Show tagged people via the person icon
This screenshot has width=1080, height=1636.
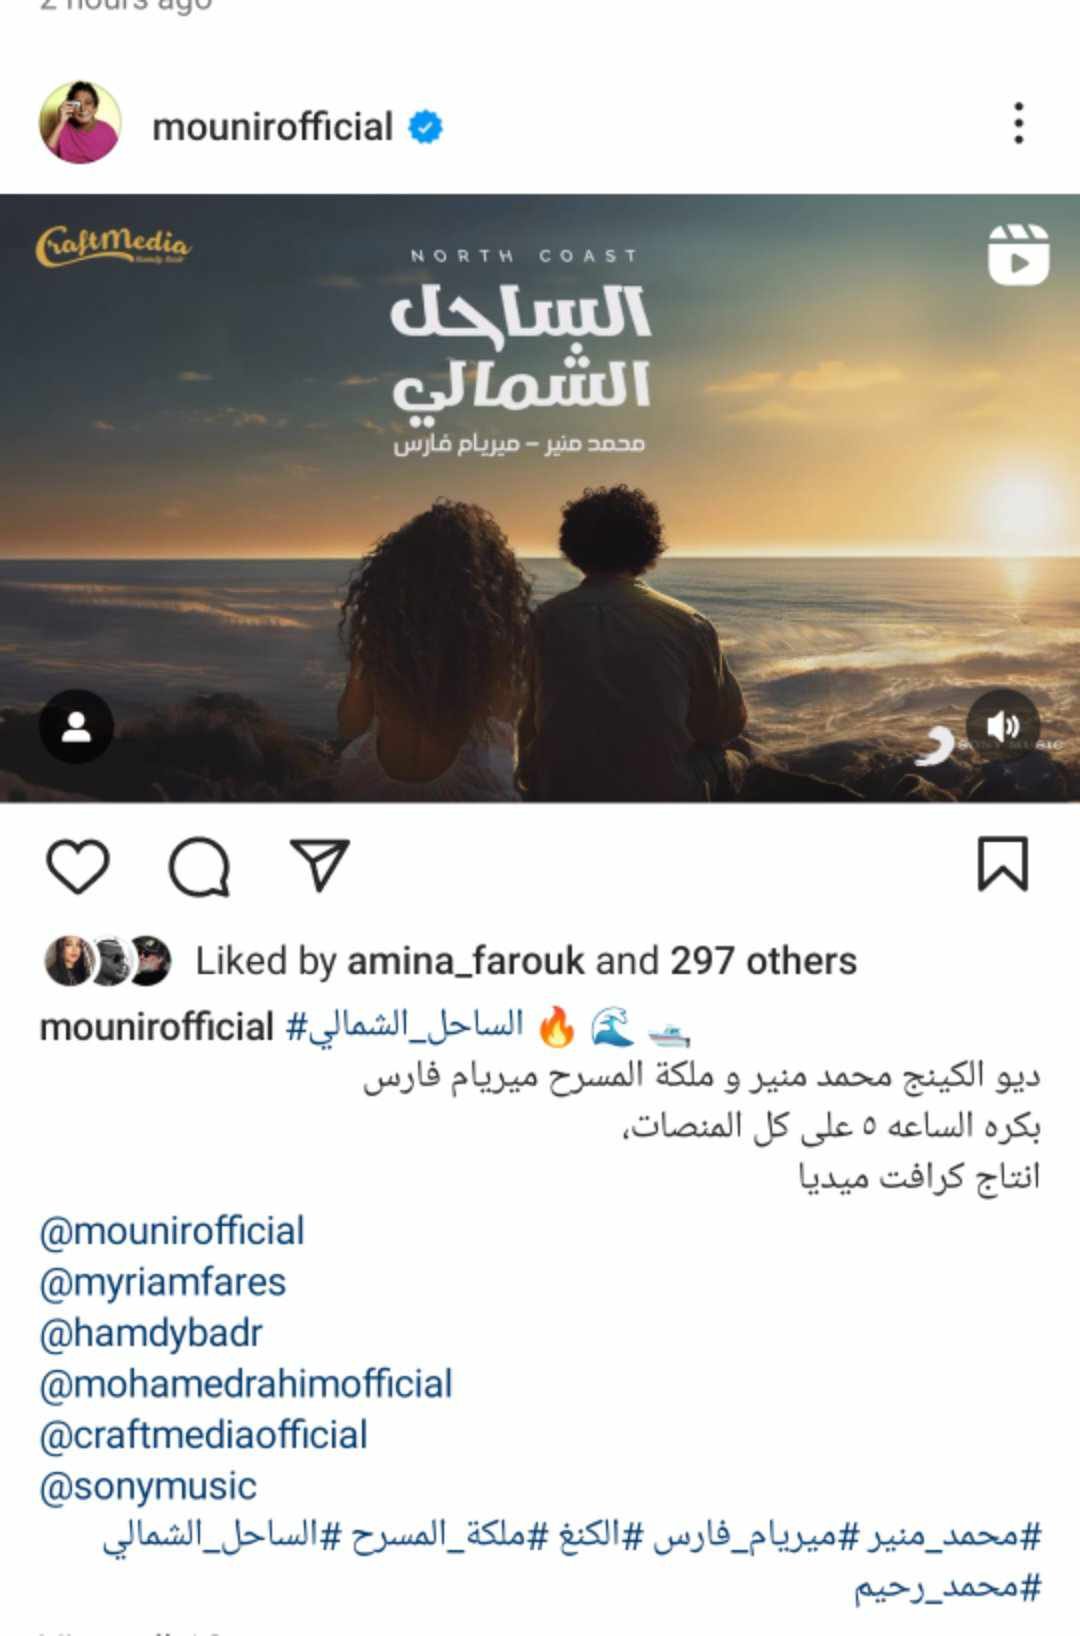[76, 727]
